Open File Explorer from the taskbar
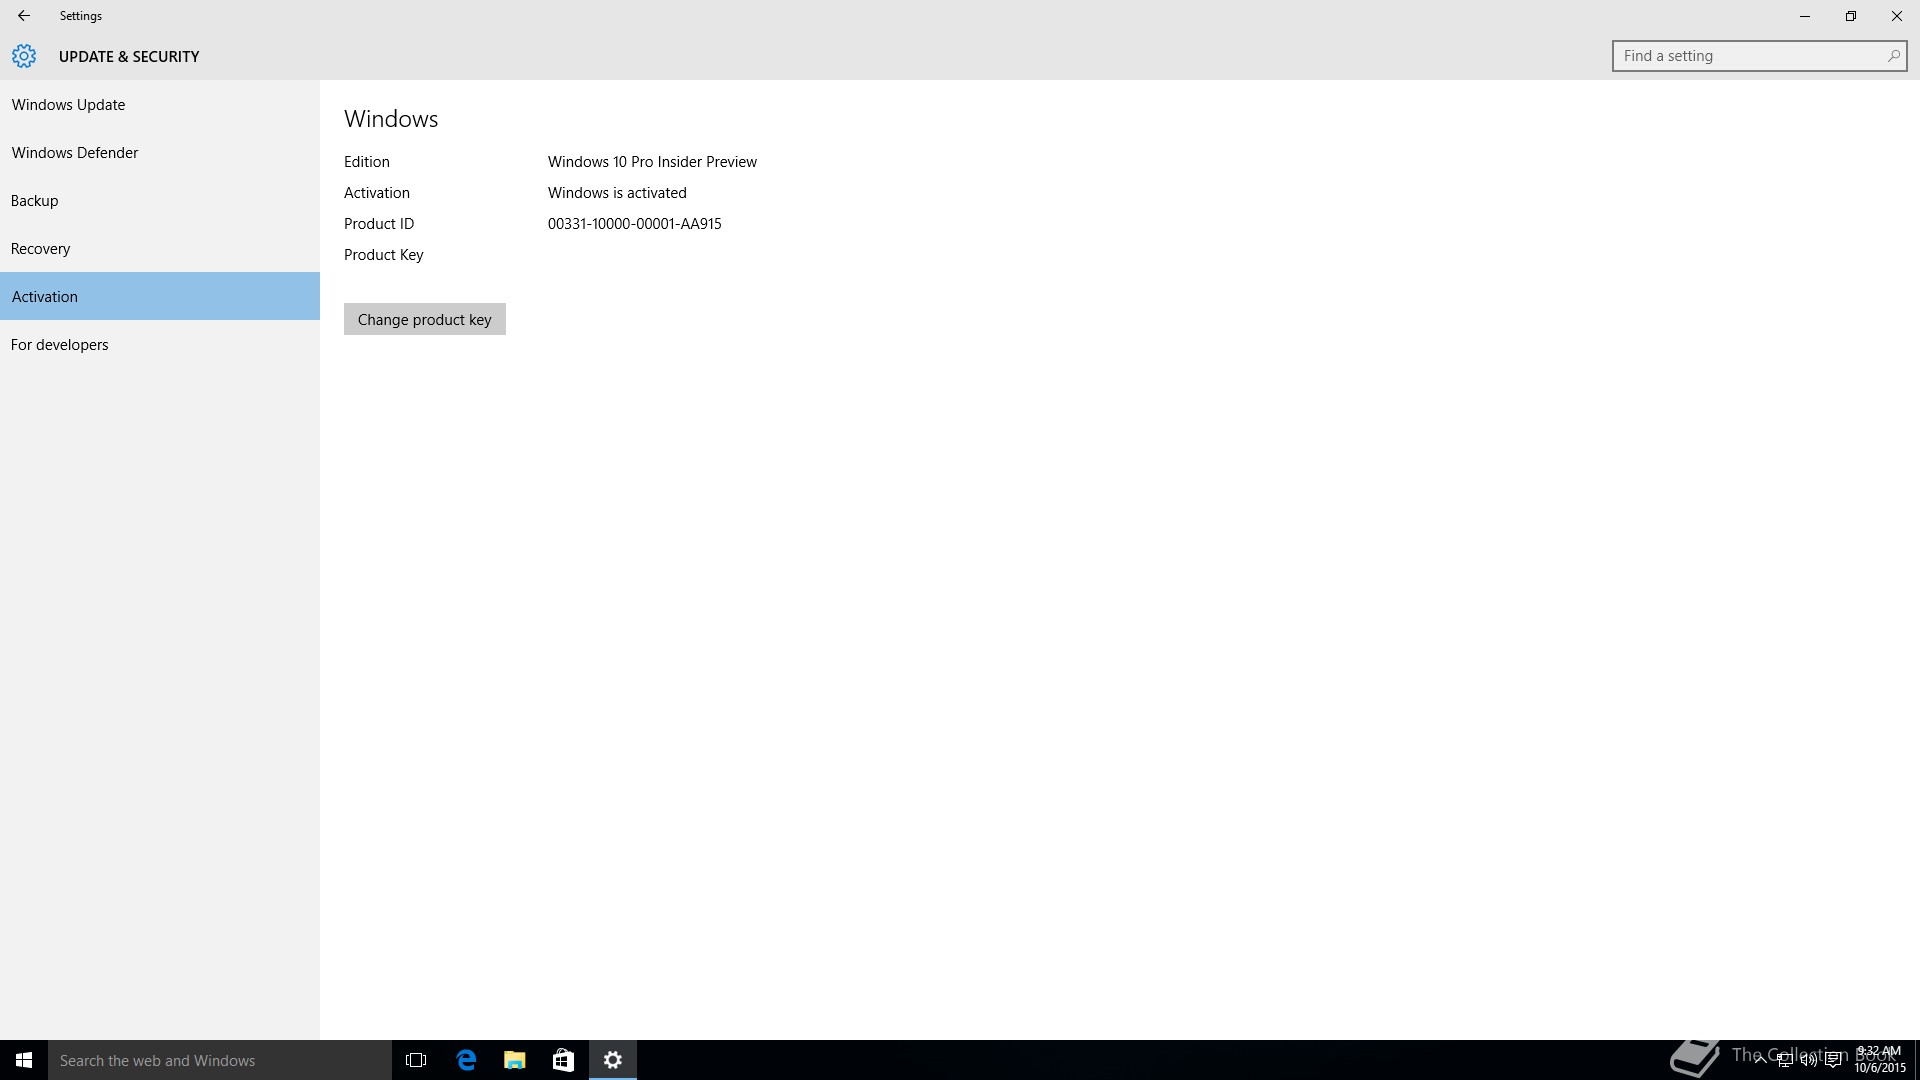The height and width of the screenshot is (1080, 1920). tap(515, 1060)
